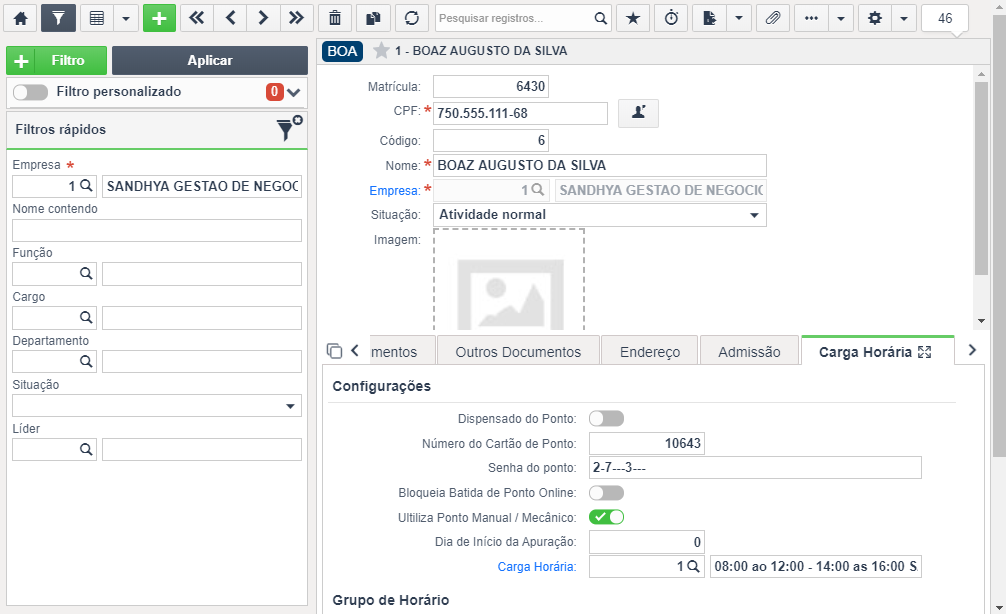Screen dimensions: 1006x614
Task: Duplicate the current record icon
Action: point(373,18)
